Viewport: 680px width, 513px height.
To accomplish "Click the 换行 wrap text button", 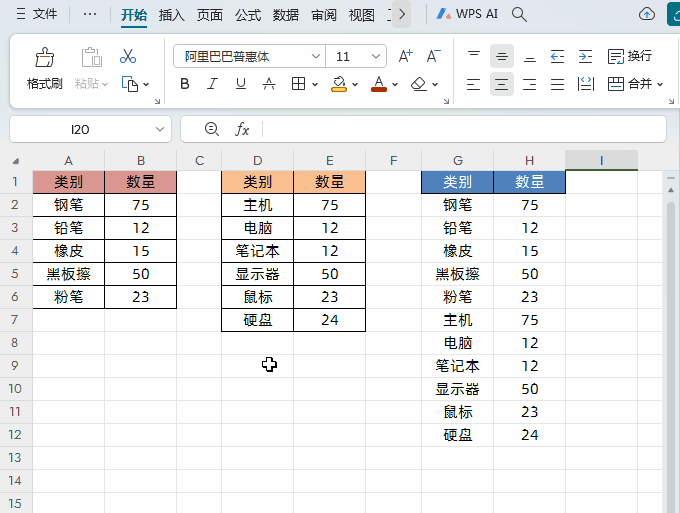I will point(629,57).
